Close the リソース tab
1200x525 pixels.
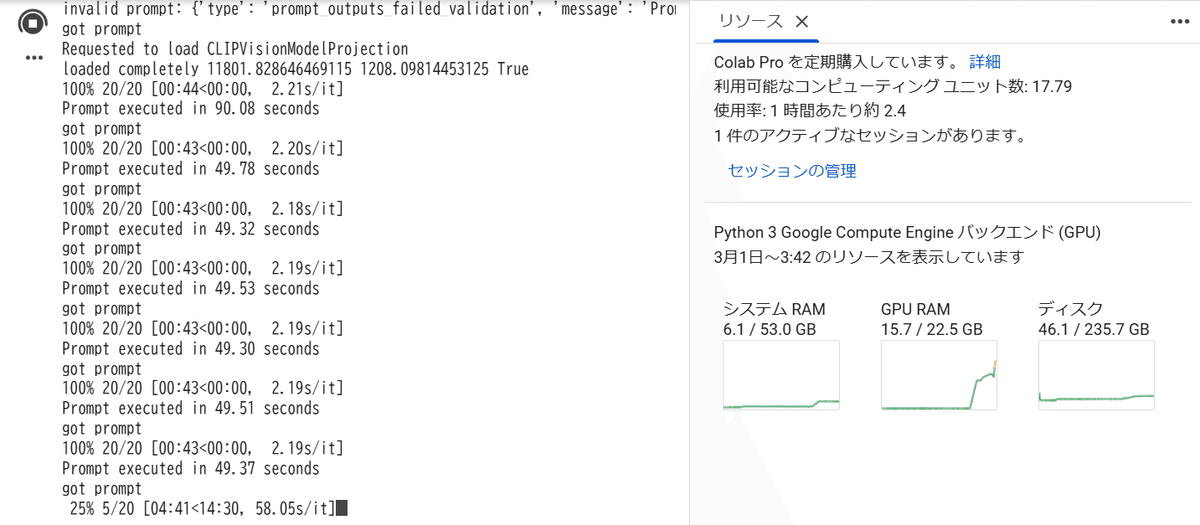[802, 21]
